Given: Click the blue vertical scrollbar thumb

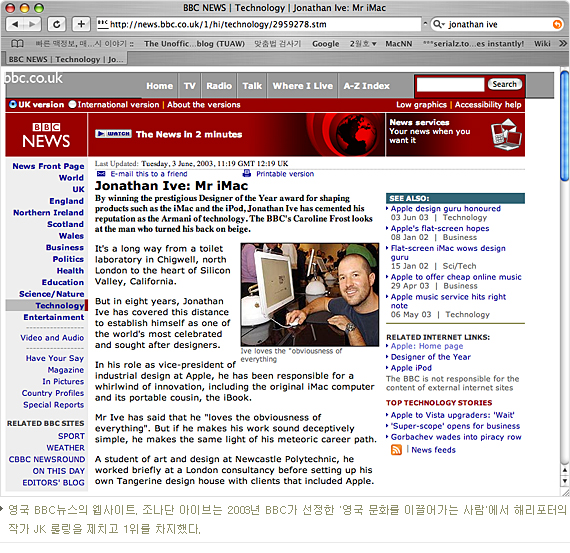Looking at the screenshot, I should (565, 126).
